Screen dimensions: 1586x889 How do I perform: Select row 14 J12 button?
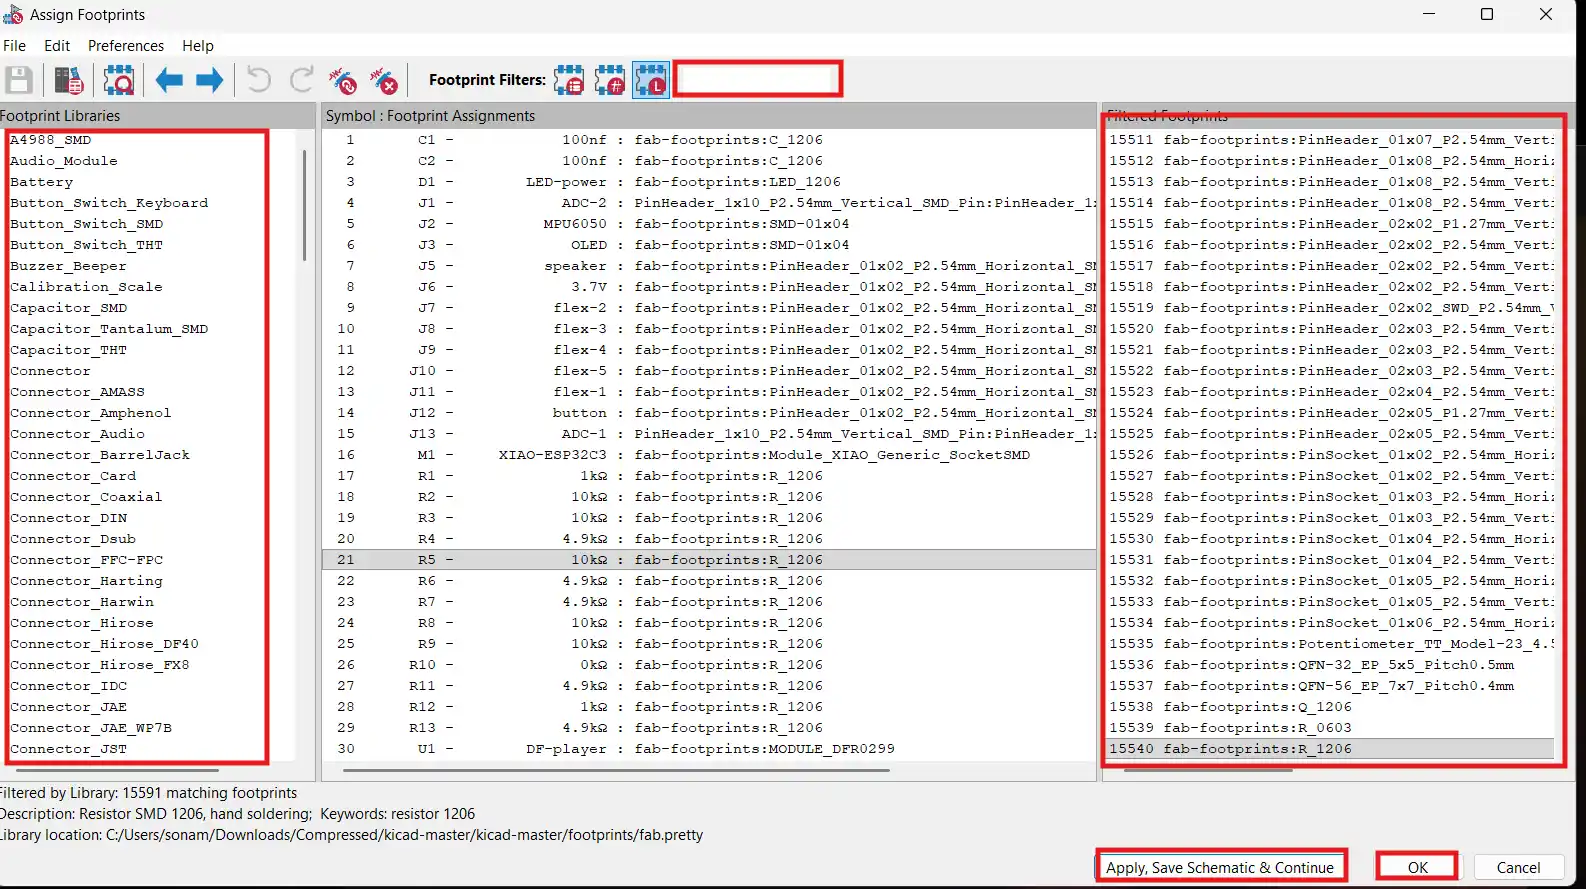click(709, 413)
